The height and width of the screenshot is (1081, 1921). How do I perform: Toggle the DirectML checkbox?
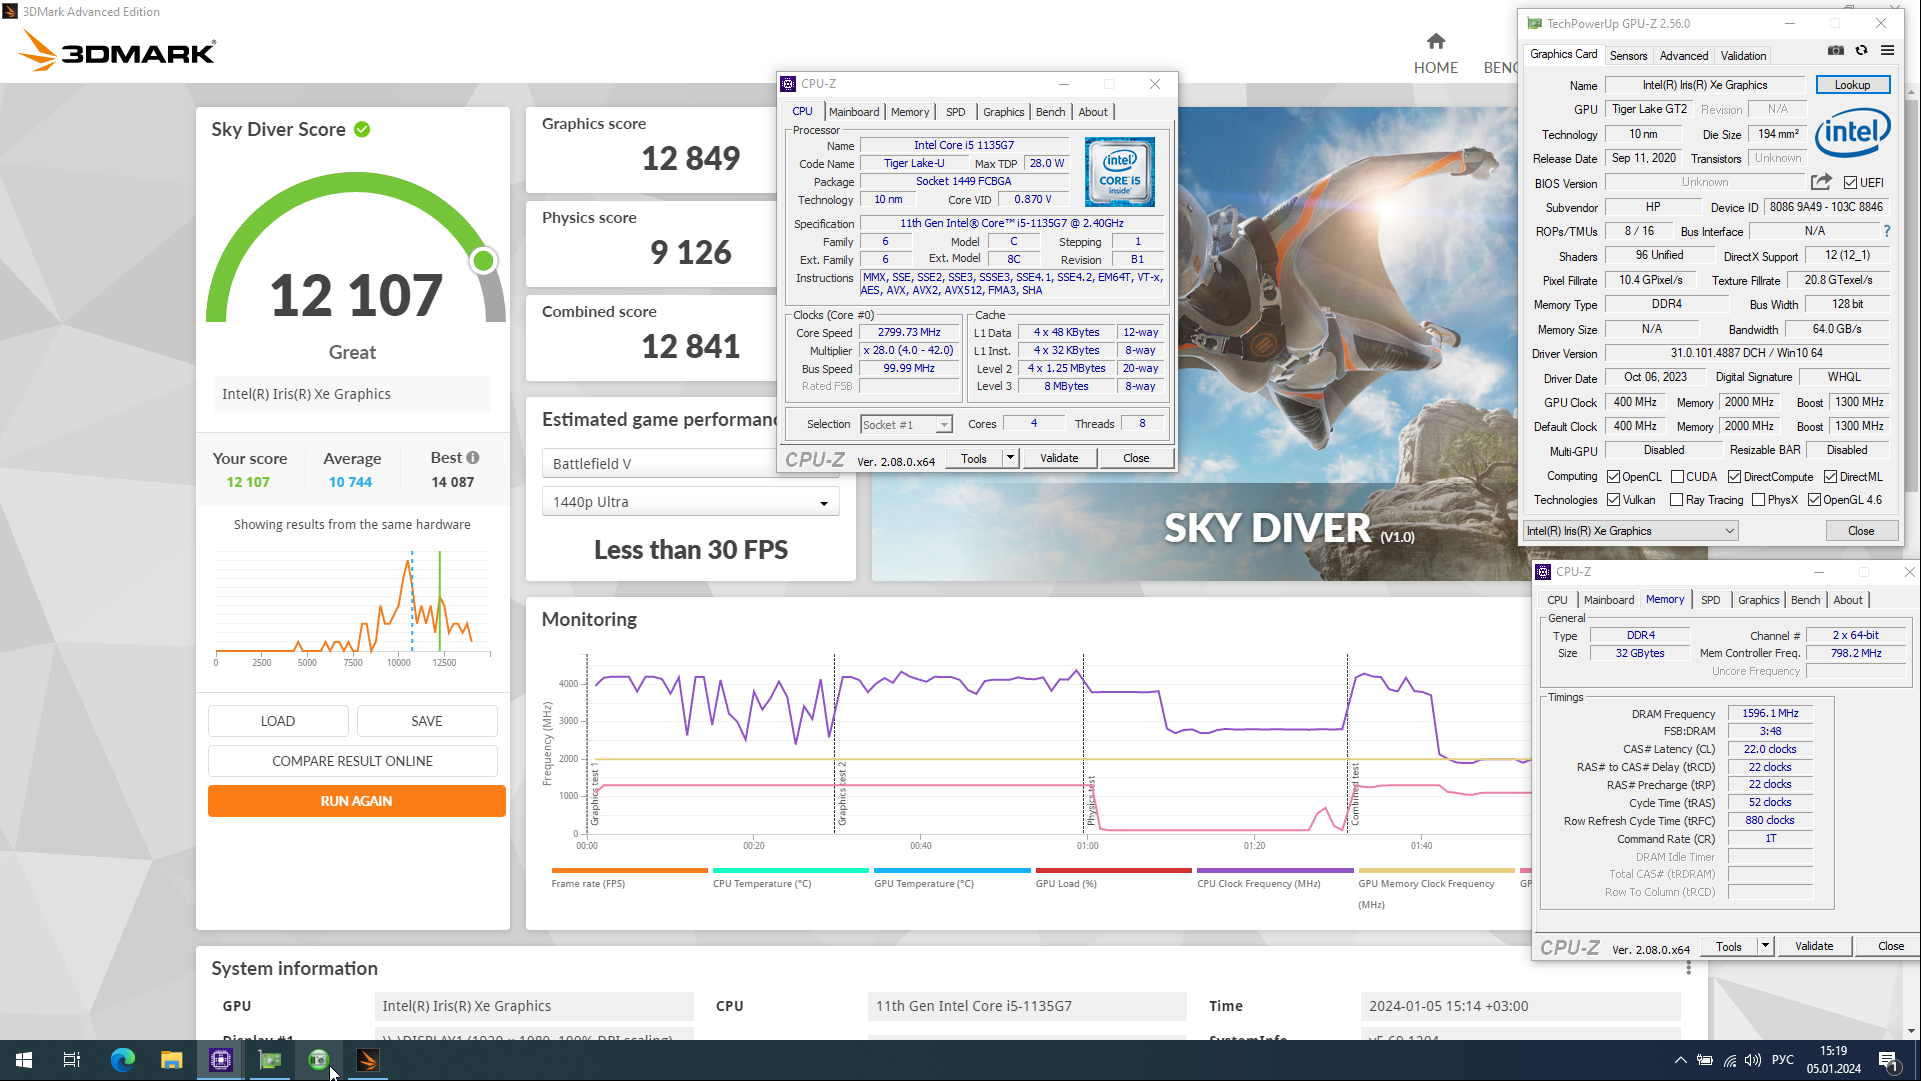pyautogui.click(x=1830, y=477)
